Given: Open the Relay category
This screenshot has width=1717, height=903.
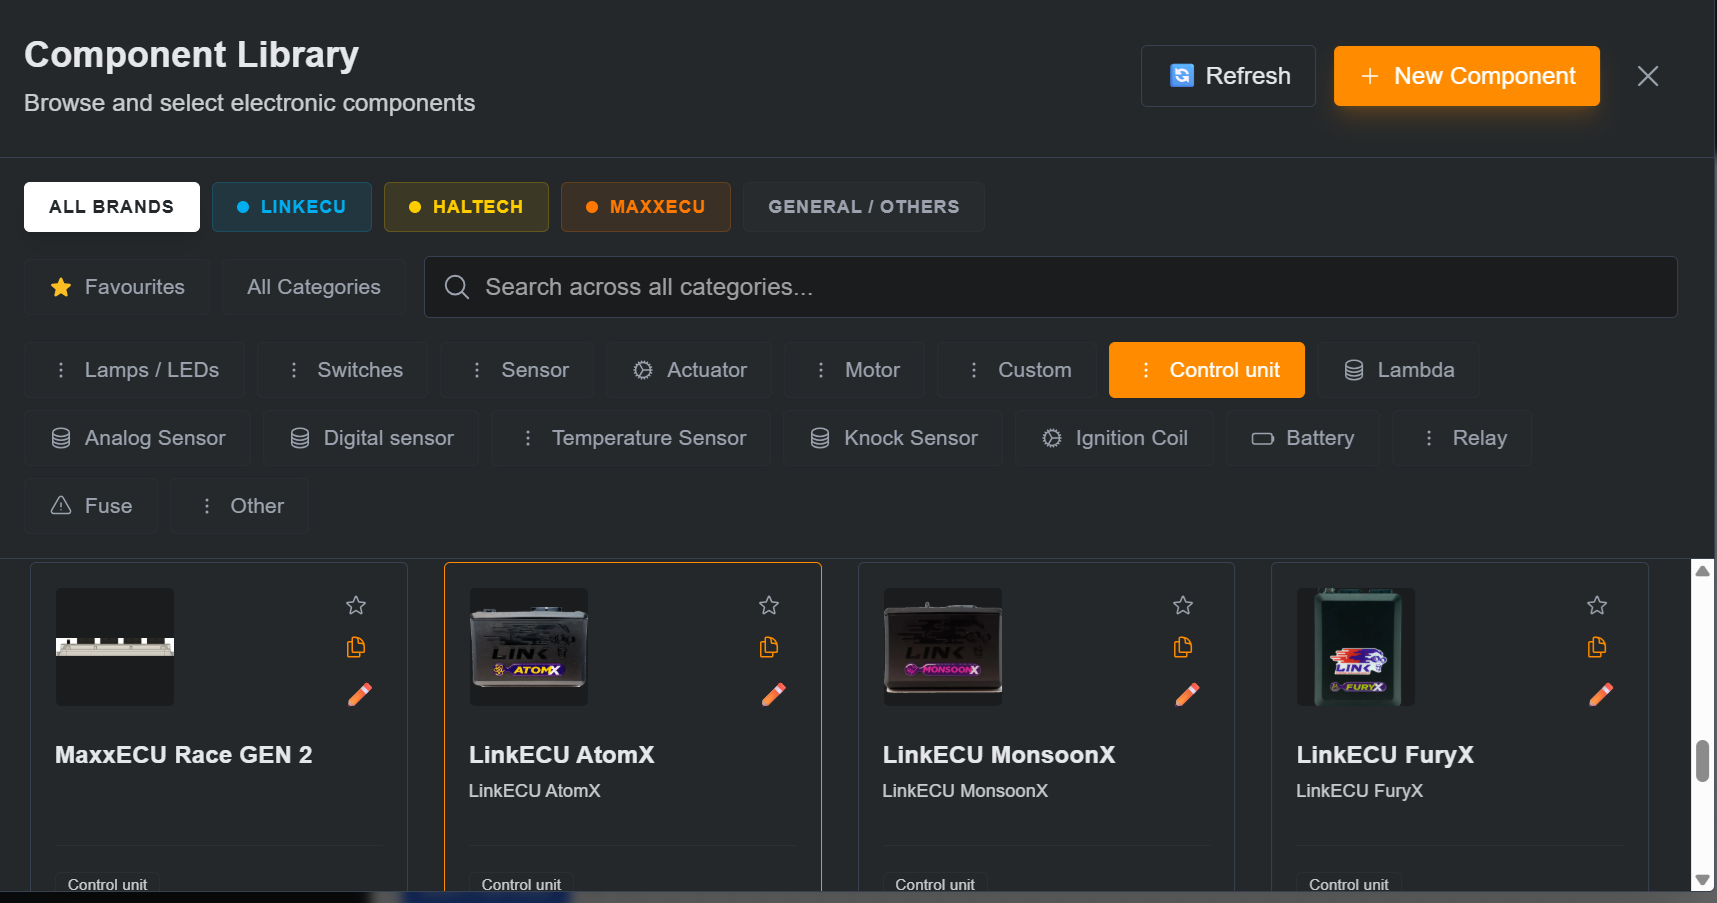Looking at the screenshot, I should pos(1462,438).
